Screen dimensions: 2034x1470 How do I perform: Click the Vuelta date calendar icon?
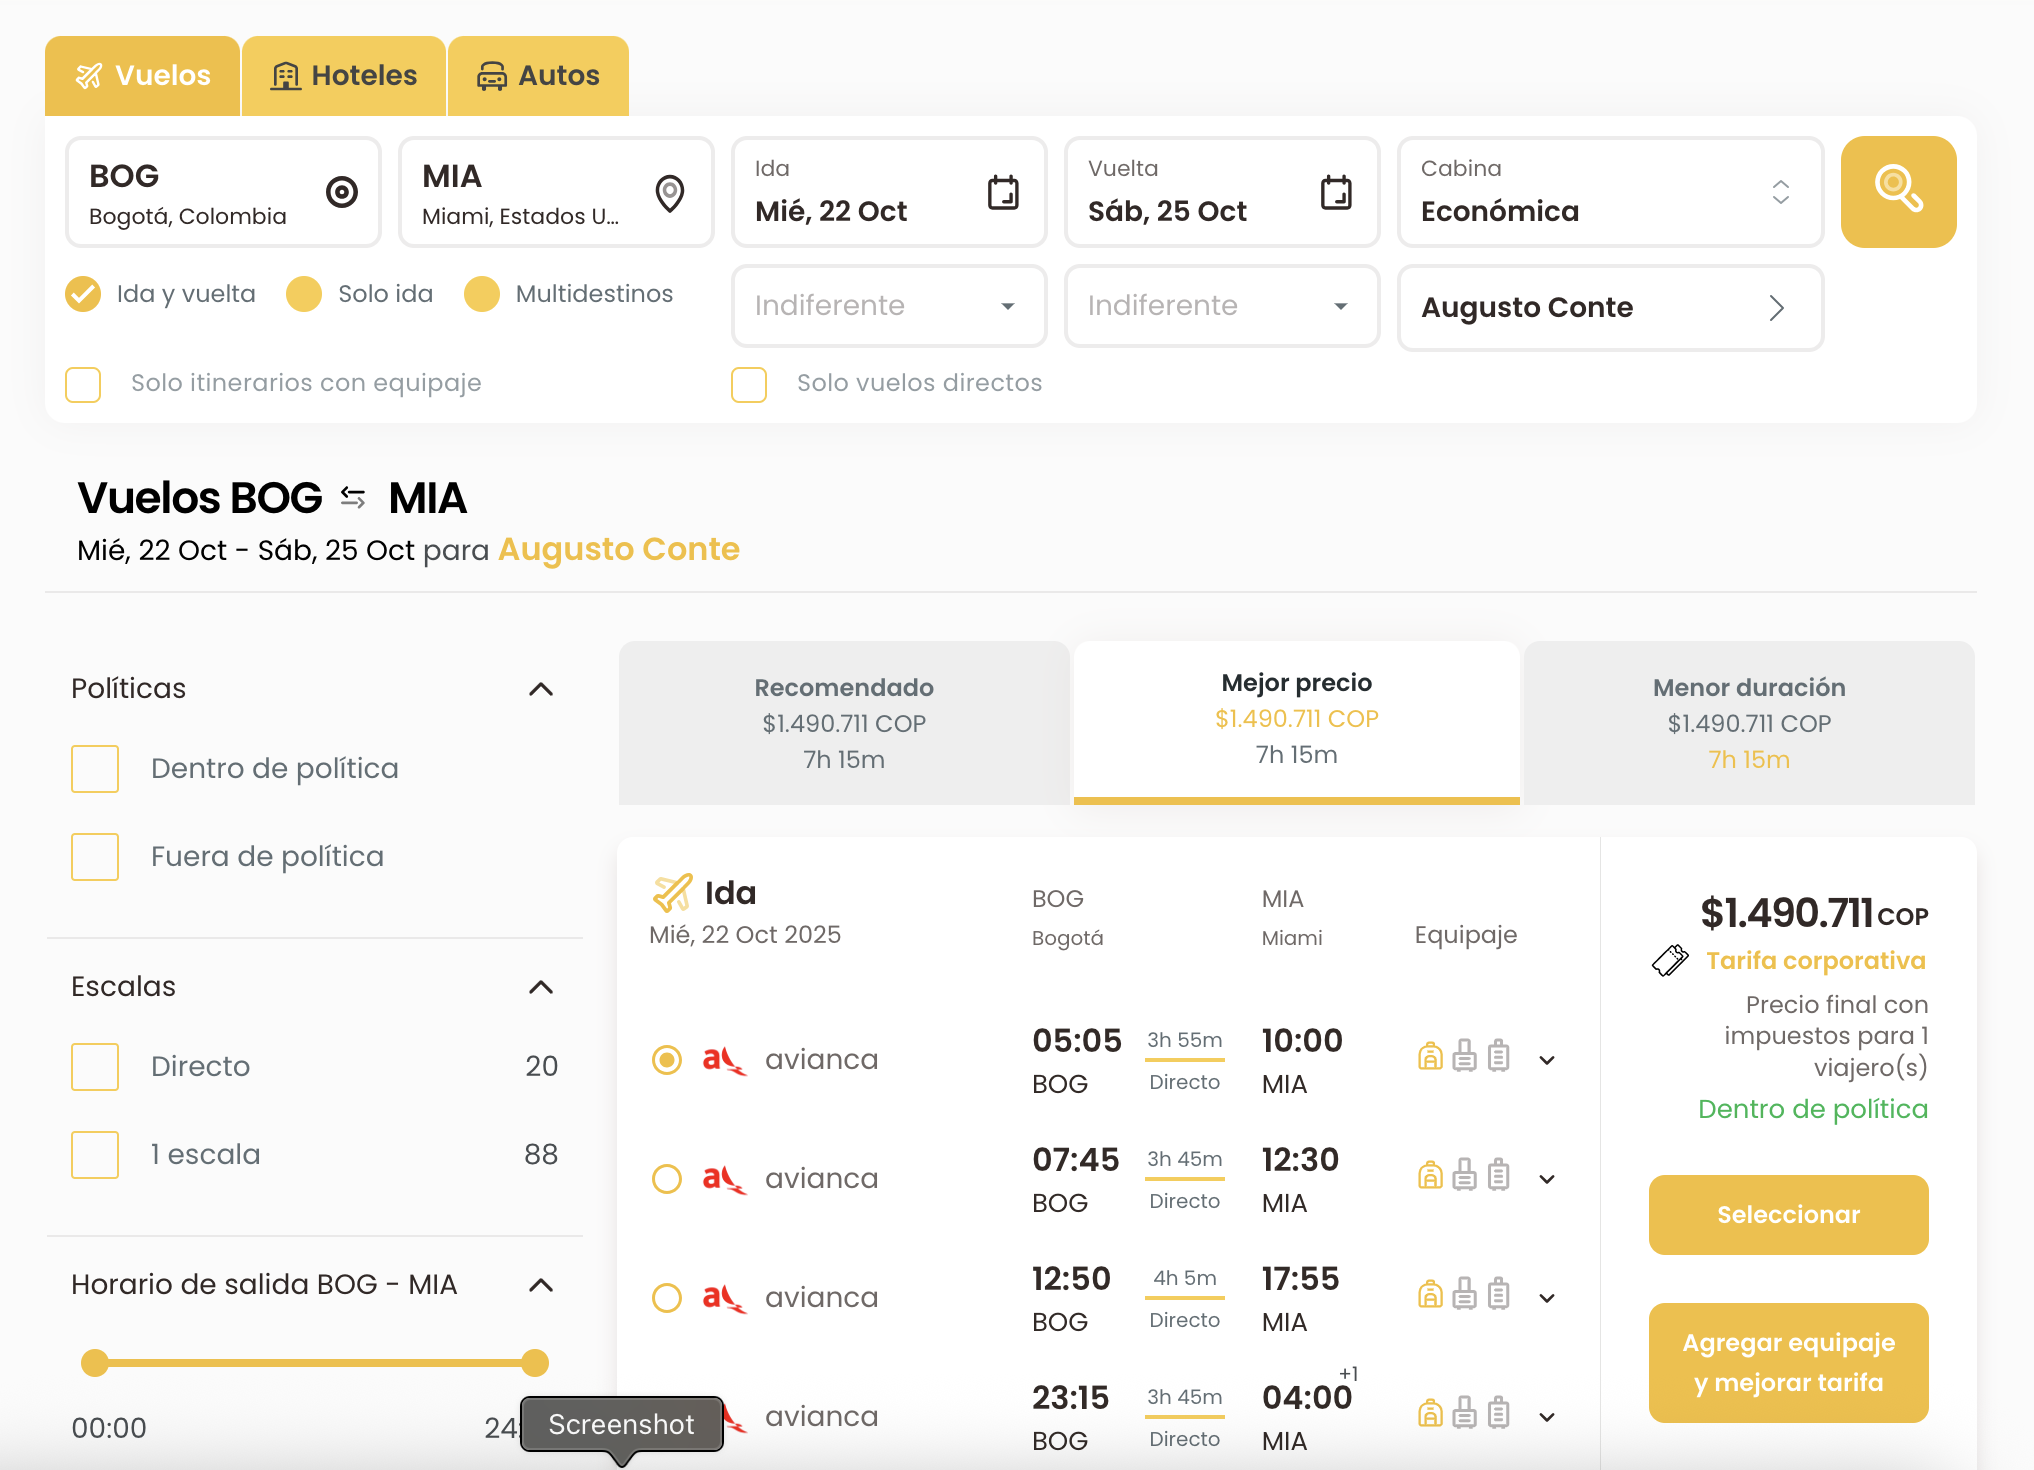click(1336, 191)
